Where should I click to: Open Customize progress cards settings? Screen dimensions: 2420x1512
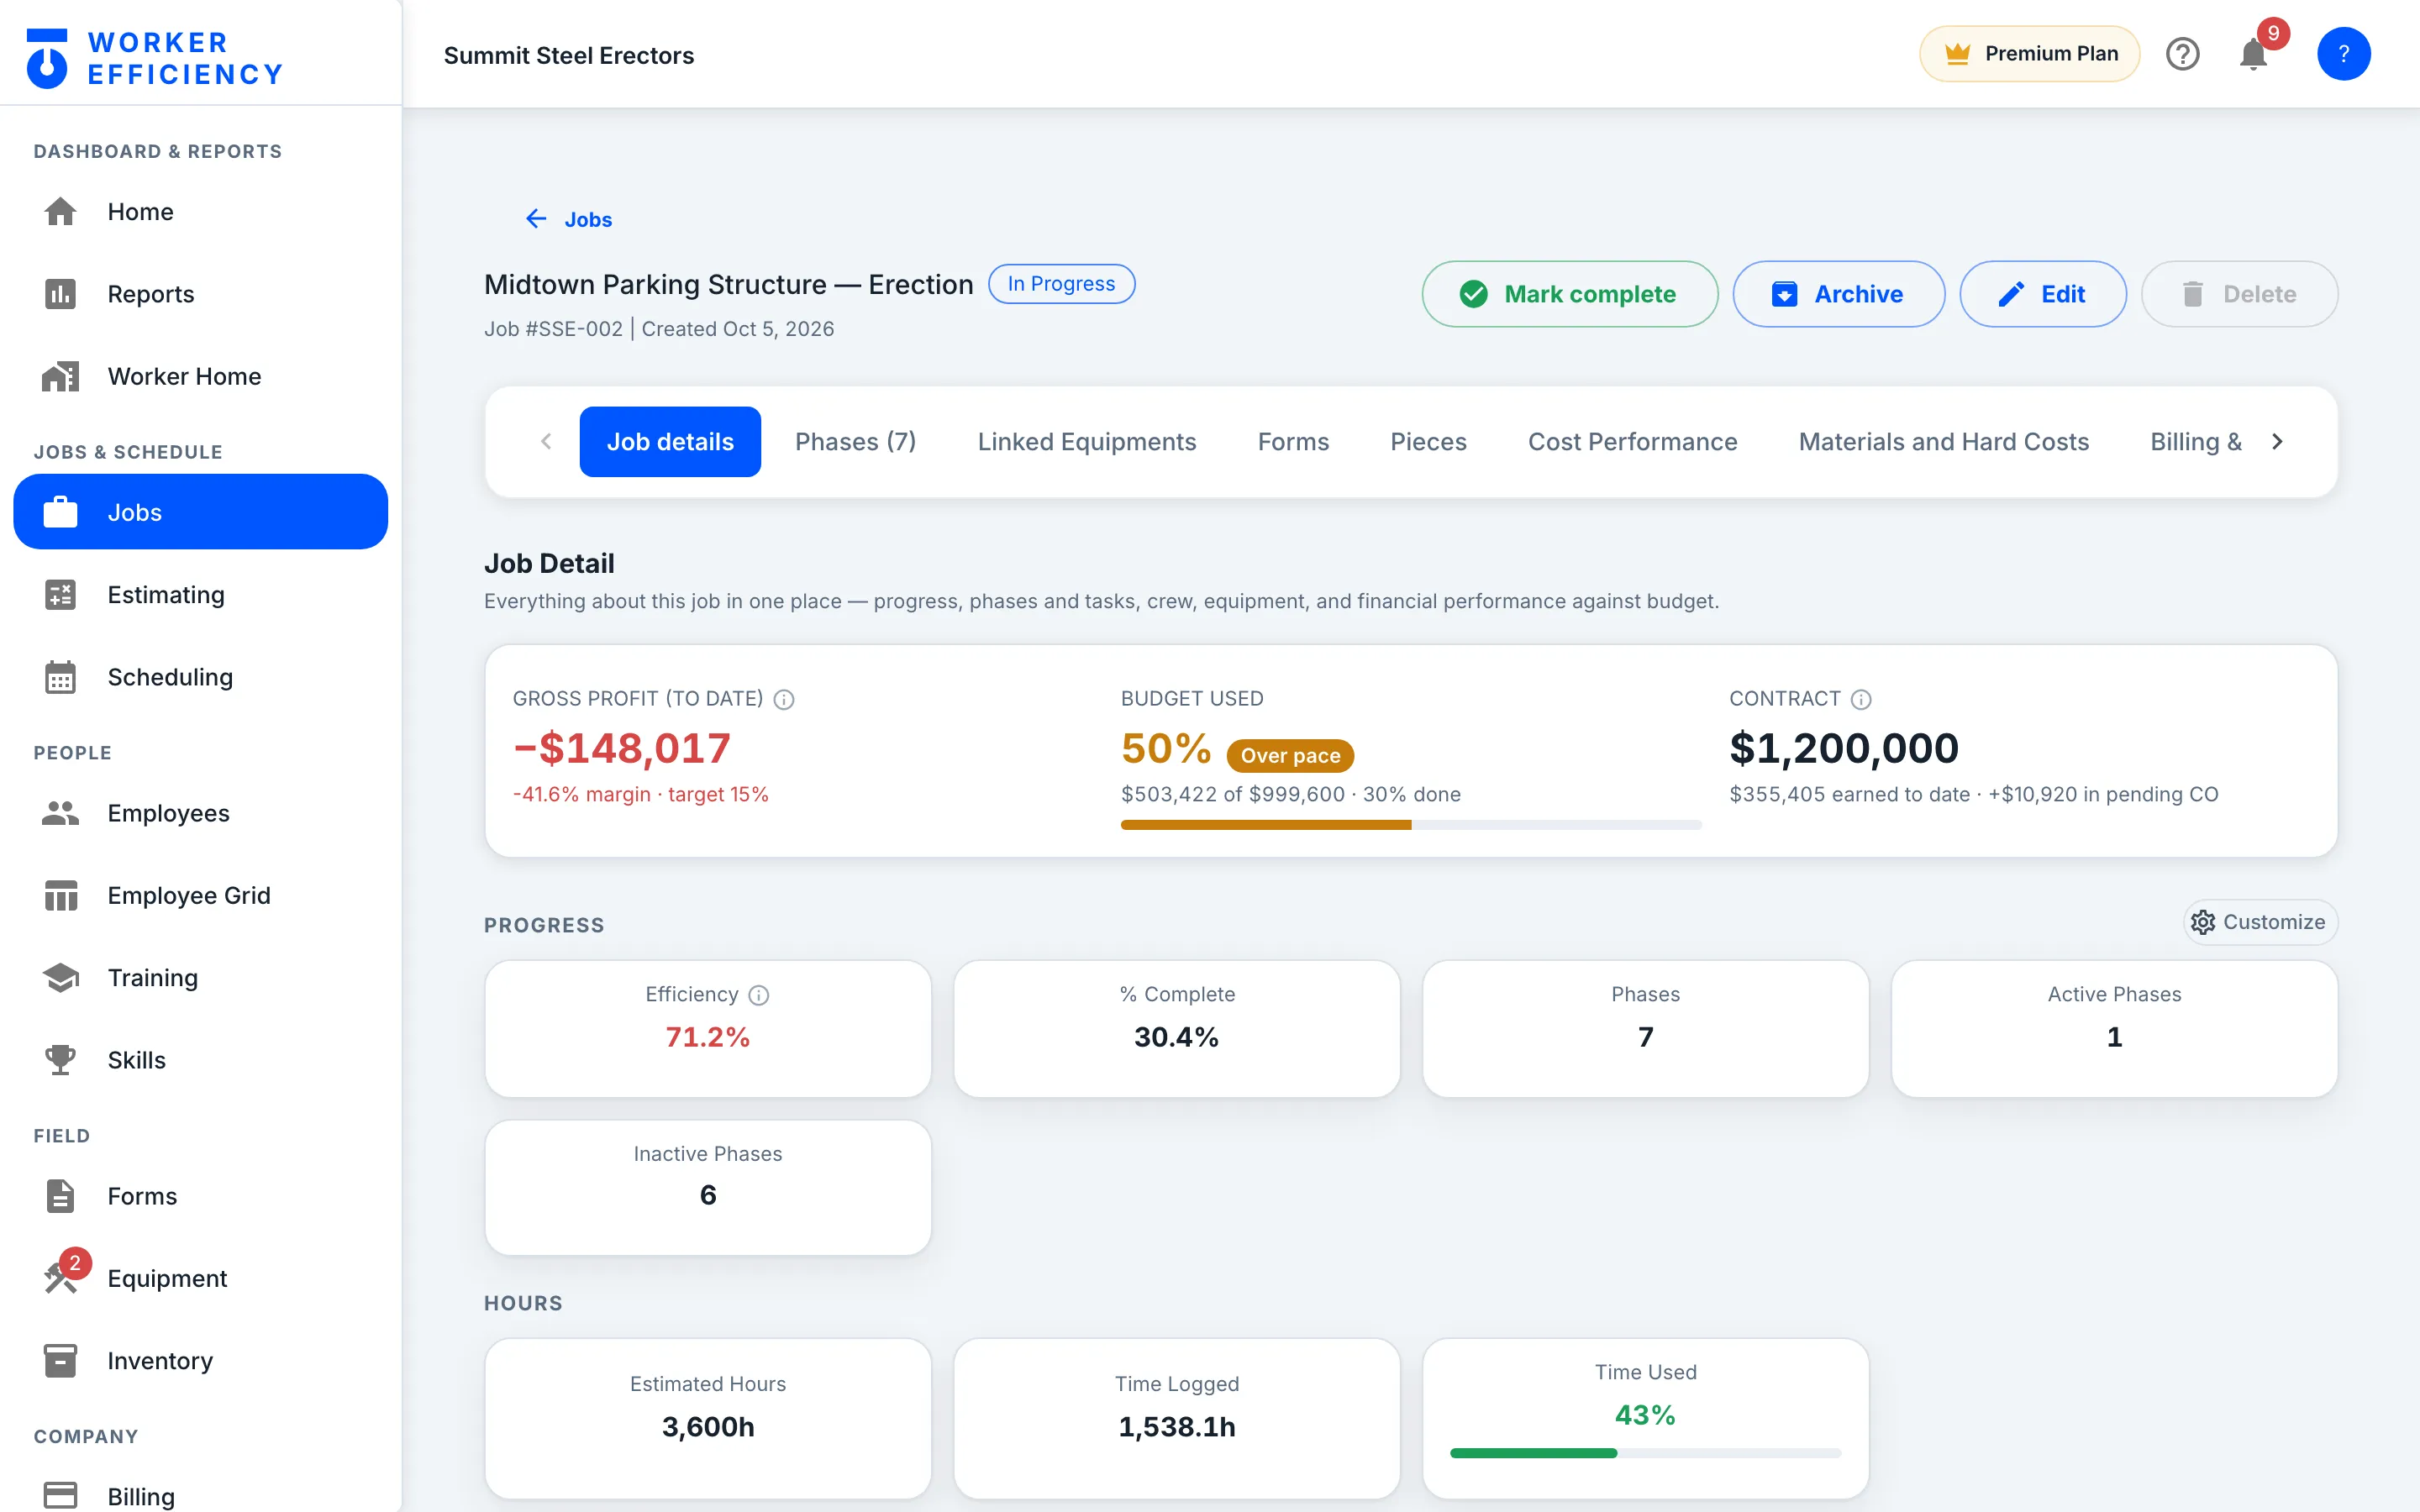2259,922
